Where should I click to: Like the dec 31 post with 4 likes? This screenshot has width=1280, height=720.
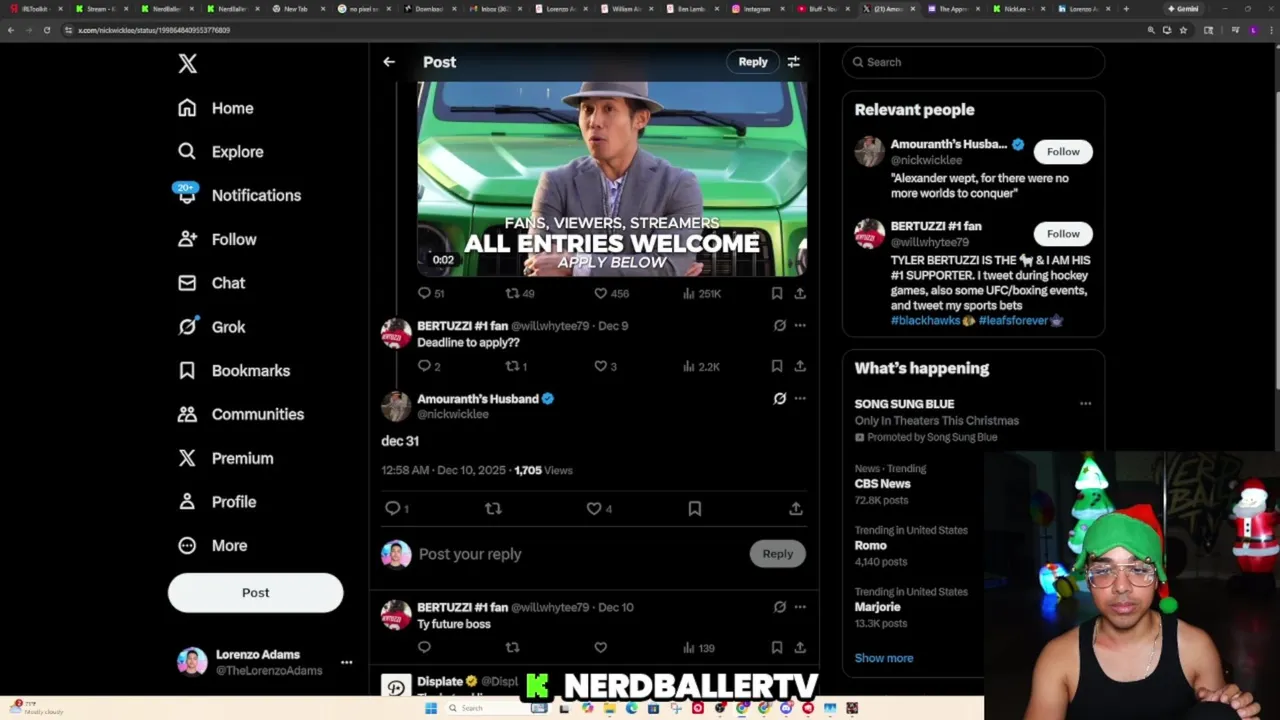[x=599, y=508]
